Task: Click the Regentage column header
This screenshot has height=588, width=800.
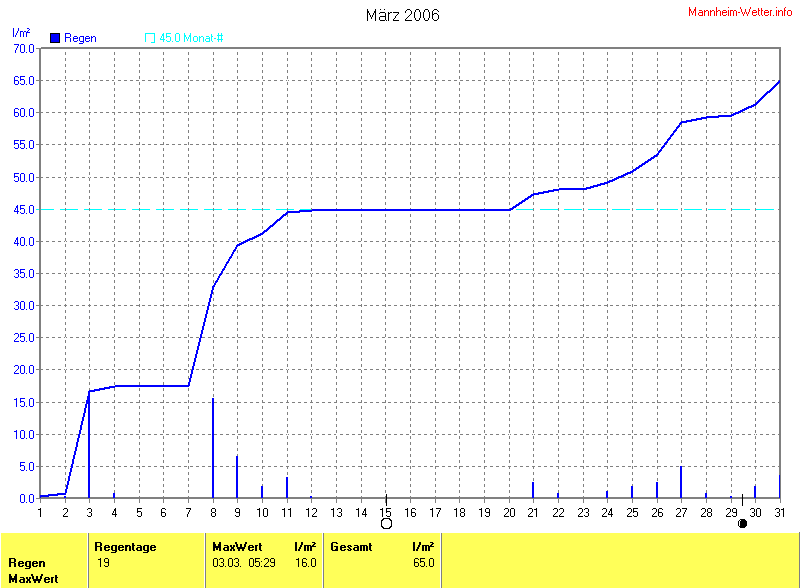Action: pyautogui.click(x=124, y=547)
